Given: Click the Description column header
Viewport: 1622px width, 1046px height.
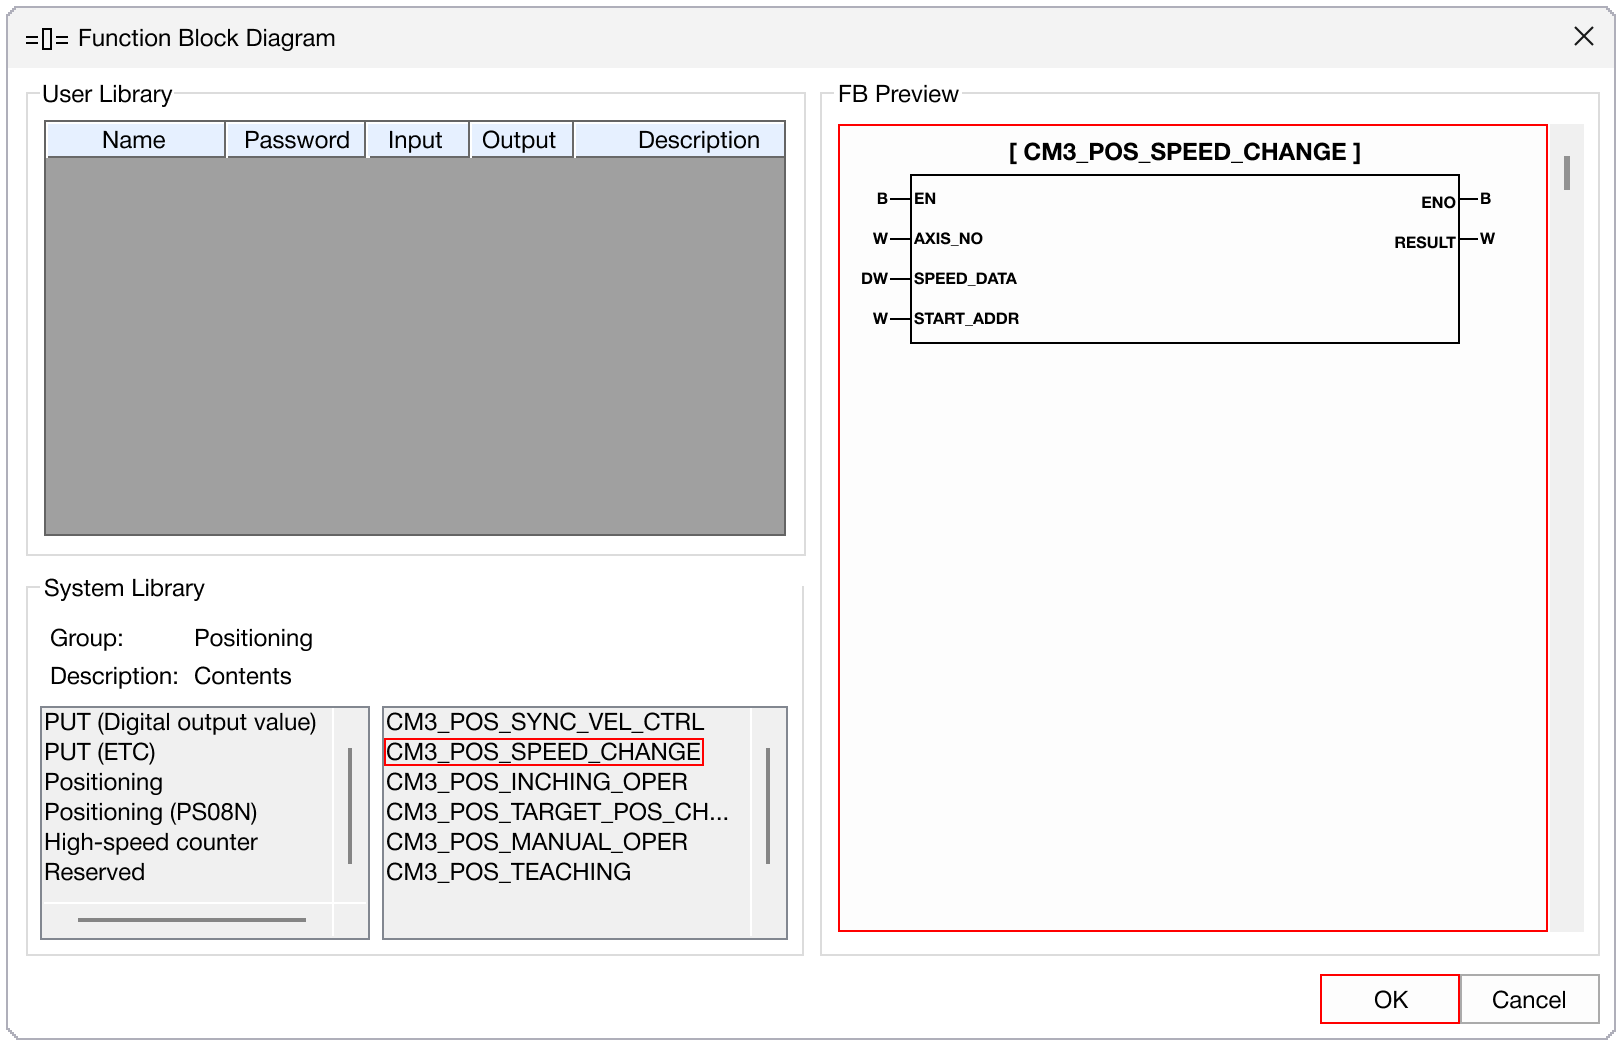Looking at the screenshot, I should point(698,140).
